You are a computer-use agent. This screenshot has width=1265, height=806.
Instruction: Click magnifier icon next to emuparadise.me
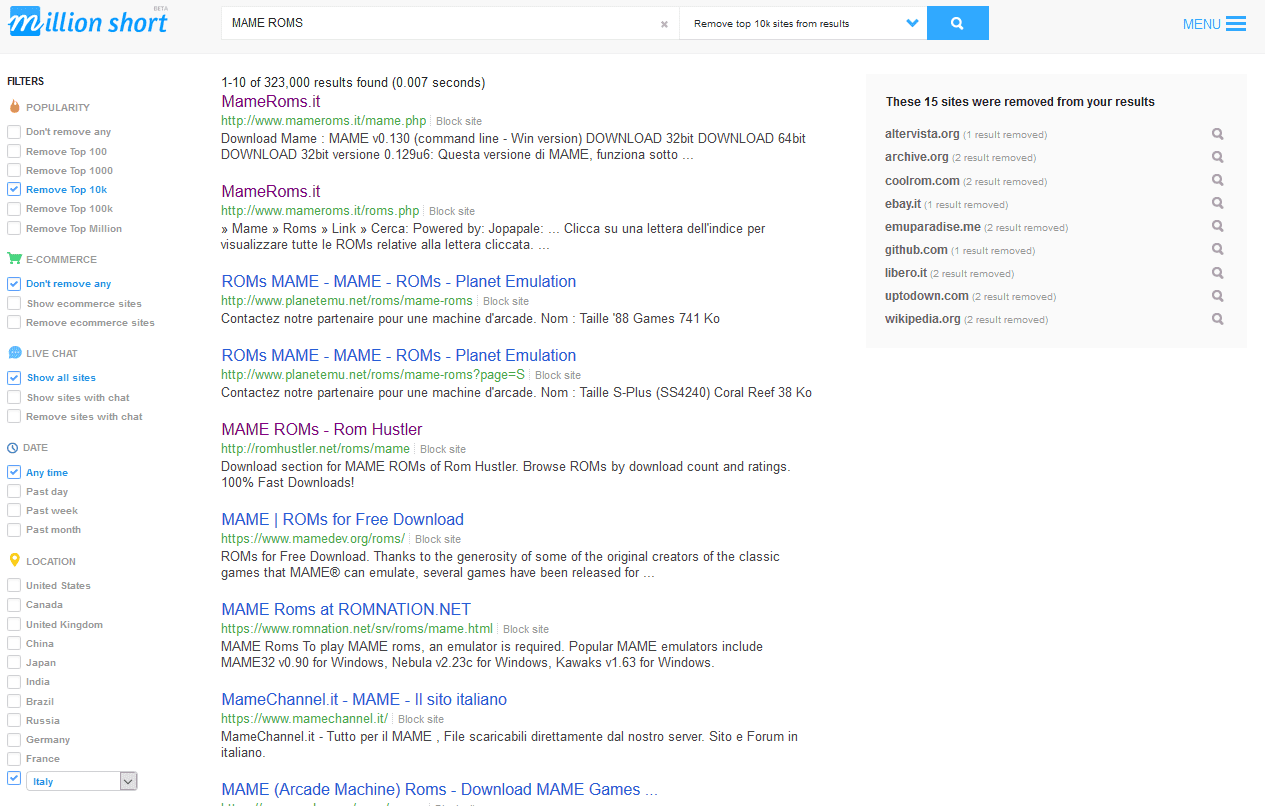pyautogui.click(x=1217, y=227)
